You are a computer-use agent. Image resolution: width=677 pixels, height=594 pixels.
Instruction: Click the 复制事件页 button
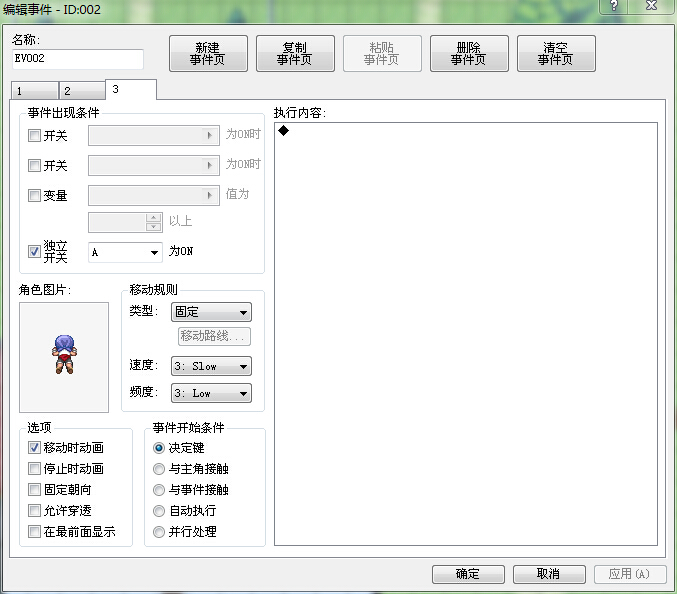coord(295,54)
